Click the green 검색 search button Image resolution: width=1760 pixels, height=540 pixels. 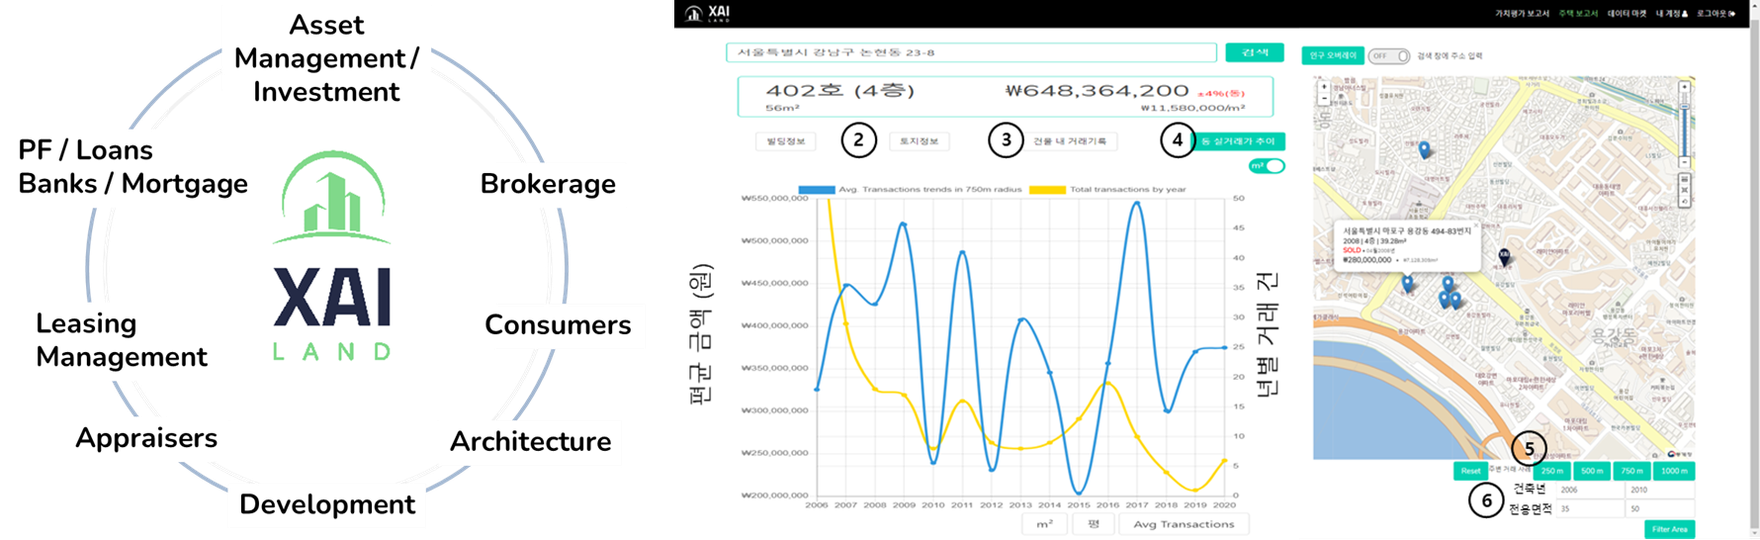click(1254, 53)
